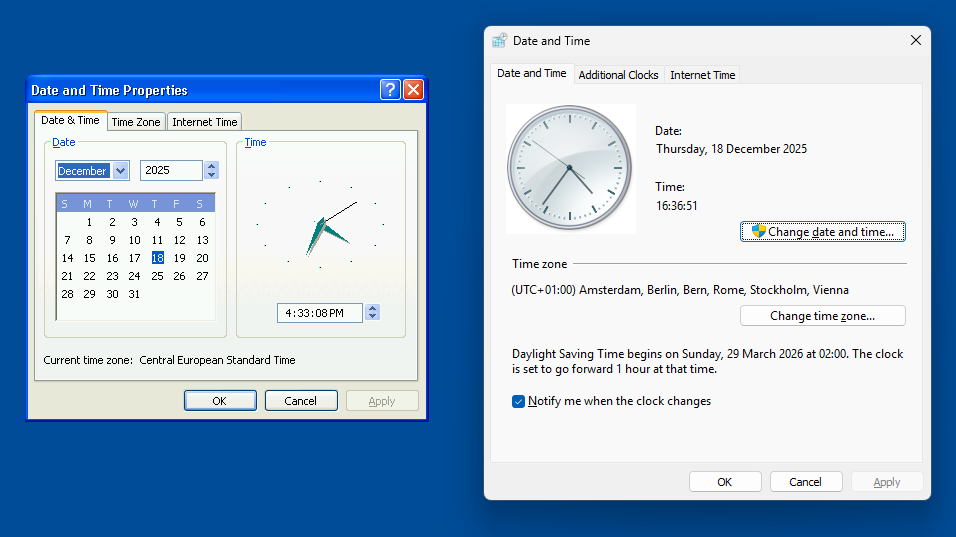Switch to the Time Zone tab
The height and width of the screenshot is (537, 956).
(135, 122)
